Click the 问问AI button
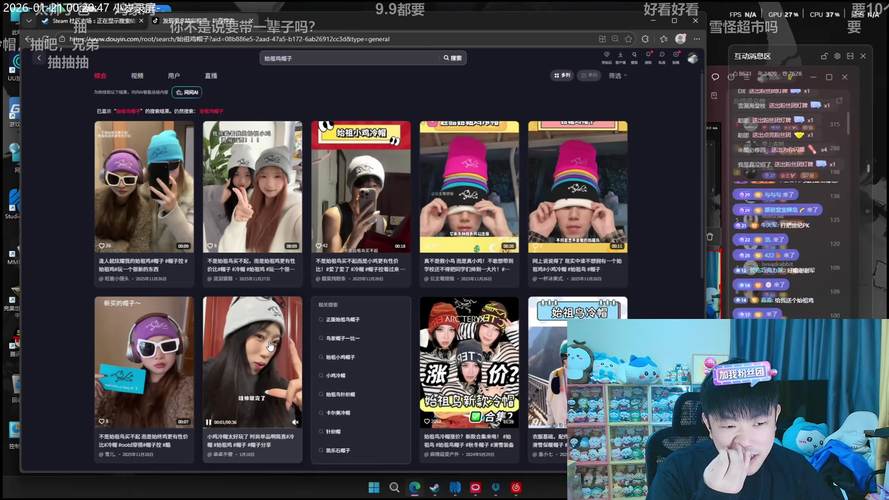Image resolution: width=889 pixels, height=500 pixels. pos(187,91)
